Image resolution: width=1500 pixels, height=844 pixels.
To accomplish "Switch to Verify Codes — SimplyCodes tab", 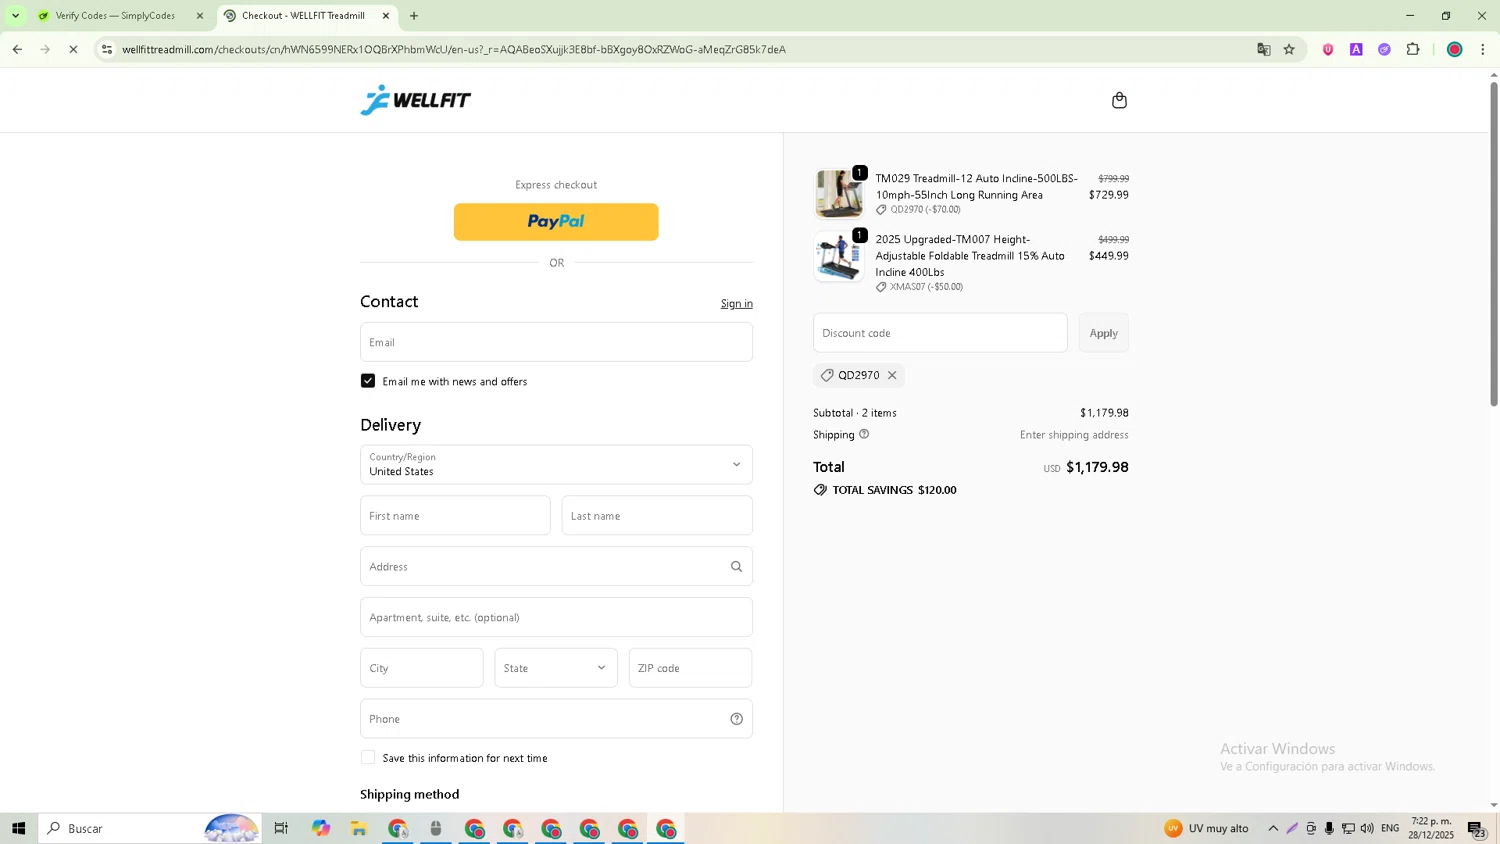I will click(x=115, y=16).
